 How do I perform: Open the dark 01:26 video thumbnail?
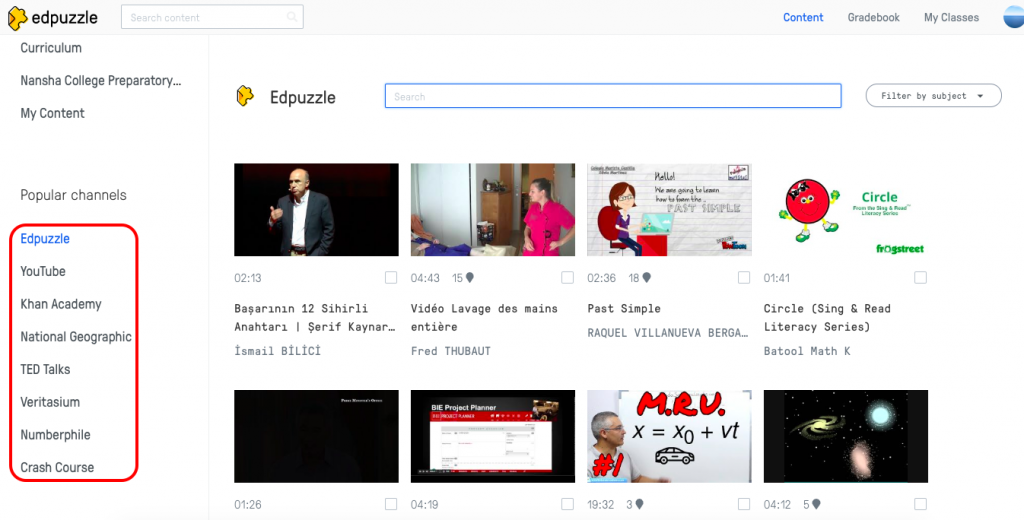(316, 436)
